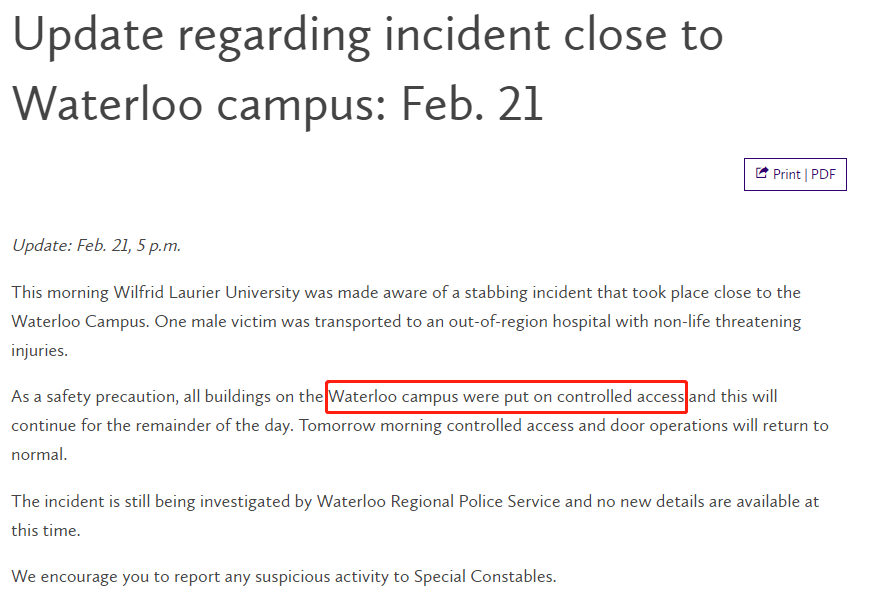Click the words 'Special Constables.'
Image resolution: width=884 pixels, height=596 pixels.
pyautogui.click(x=485, y=577)
